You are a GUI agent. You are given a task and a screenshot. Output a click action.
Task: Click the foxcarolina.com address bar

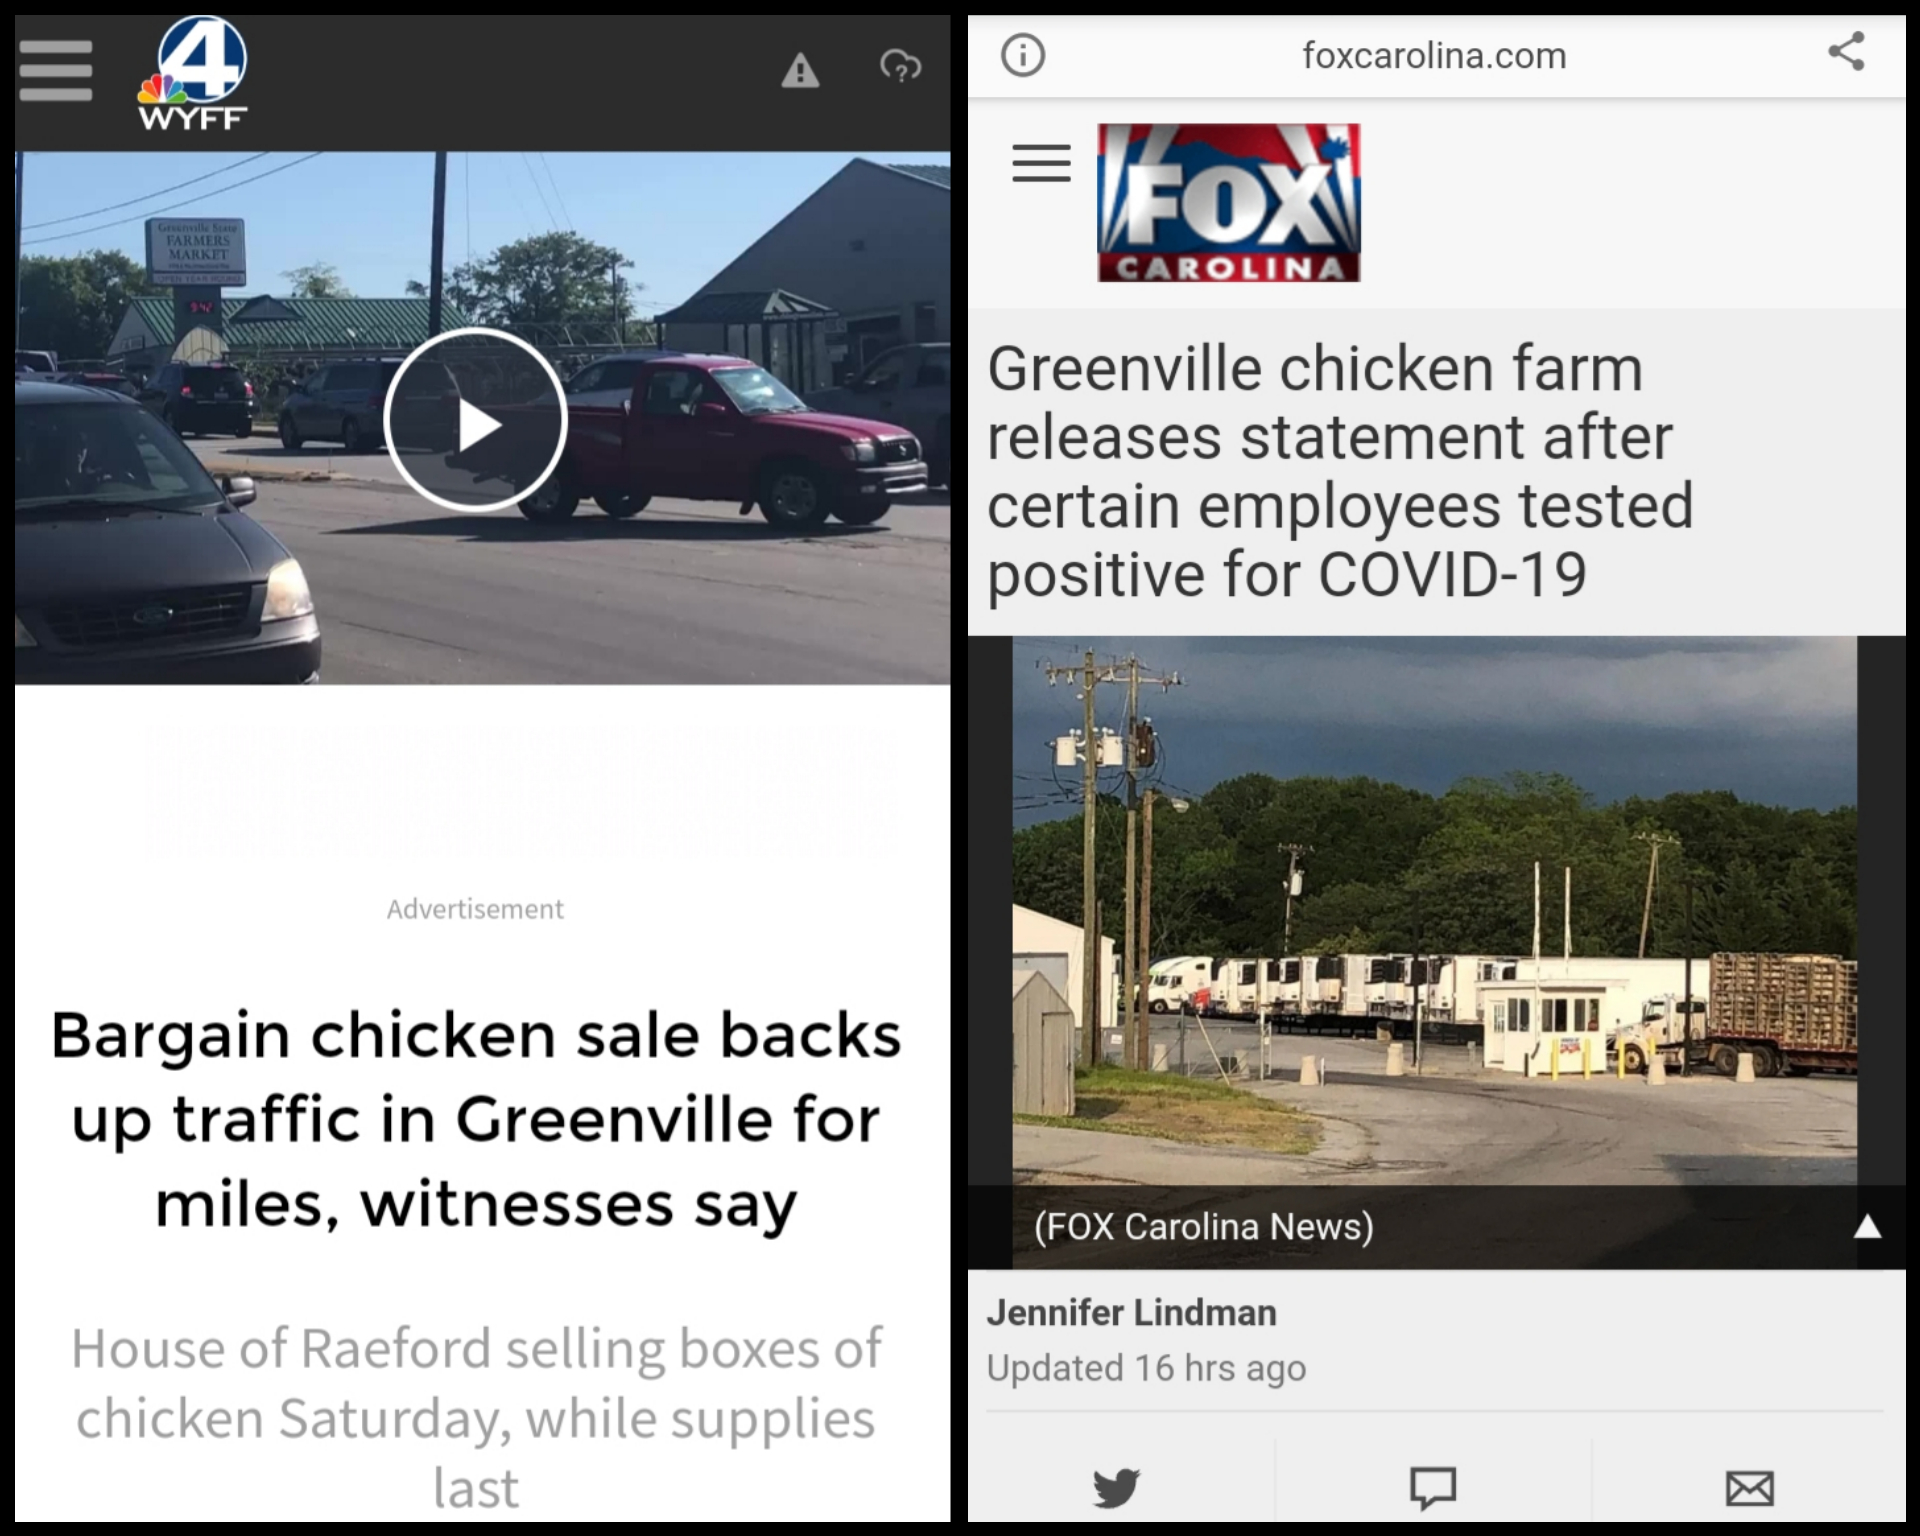pos(1434,56)
